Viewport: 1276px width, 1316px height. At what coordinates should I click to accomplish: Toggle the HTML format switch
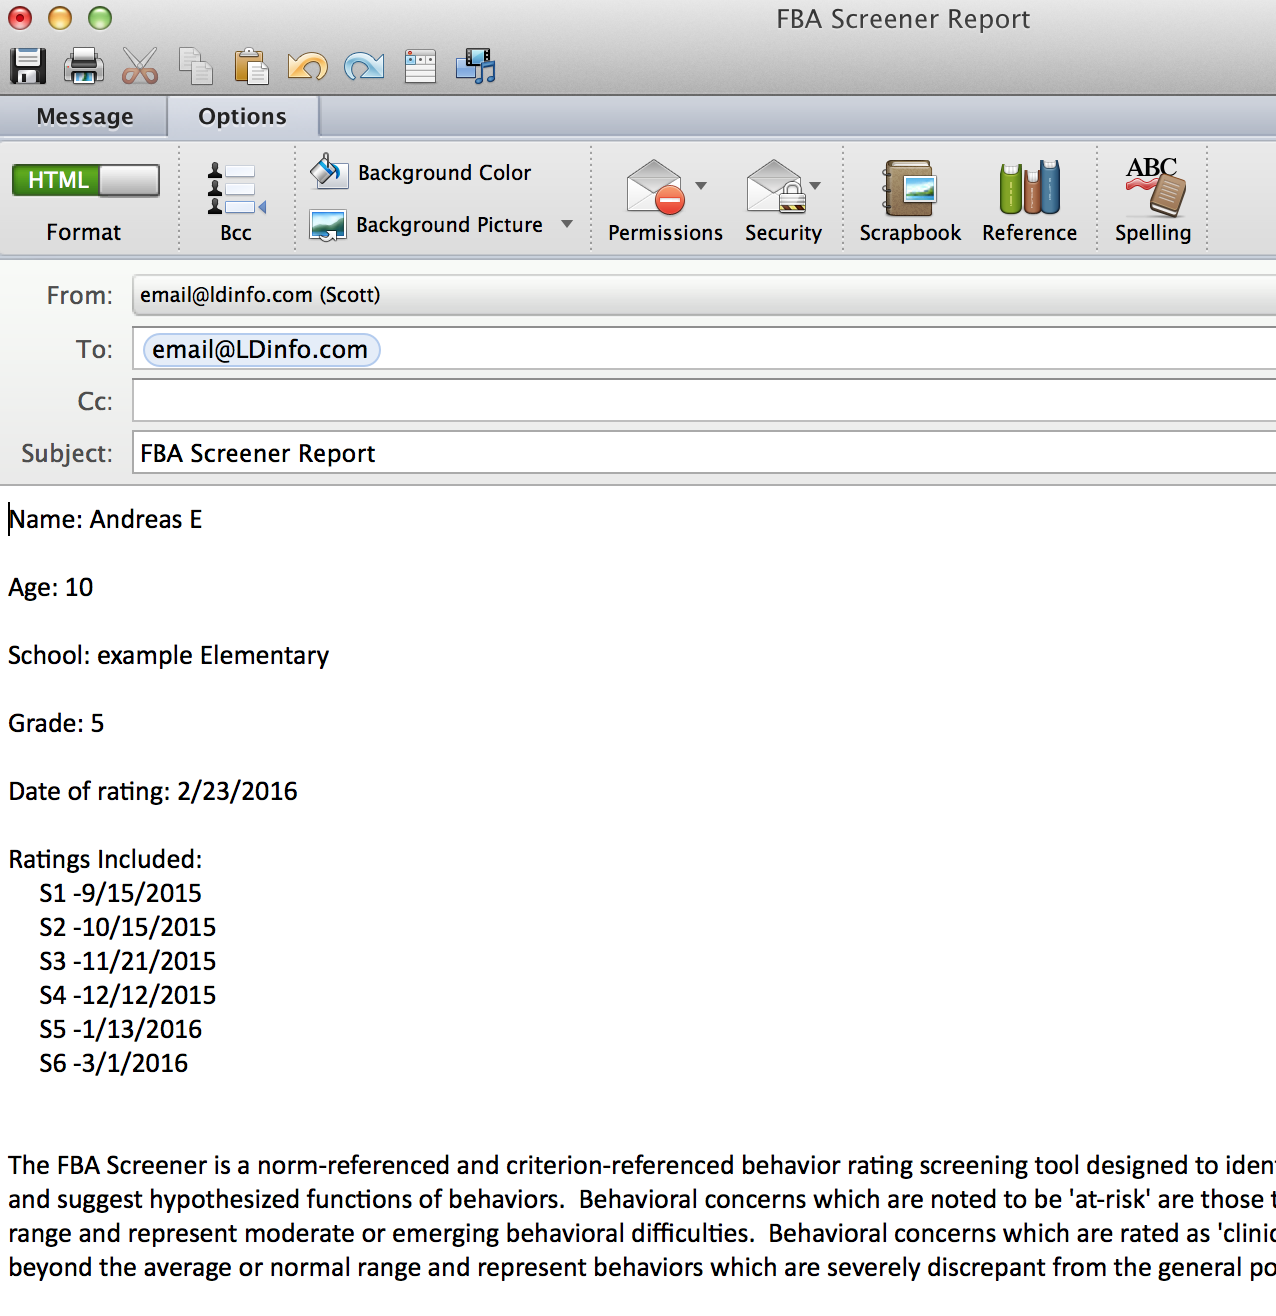coord(85,180)
